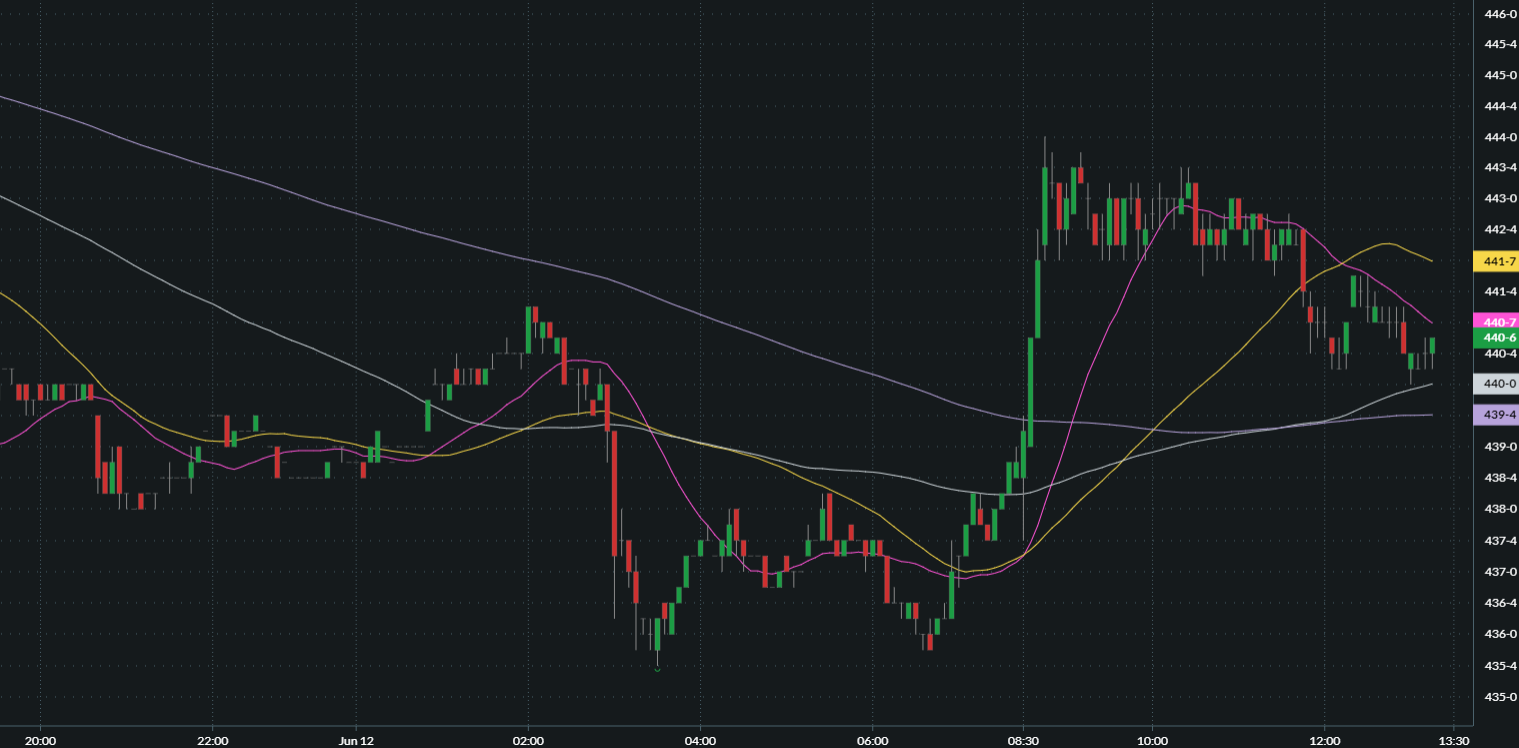Click the purple 439-4 moving average price tag

click(1497, 415)
